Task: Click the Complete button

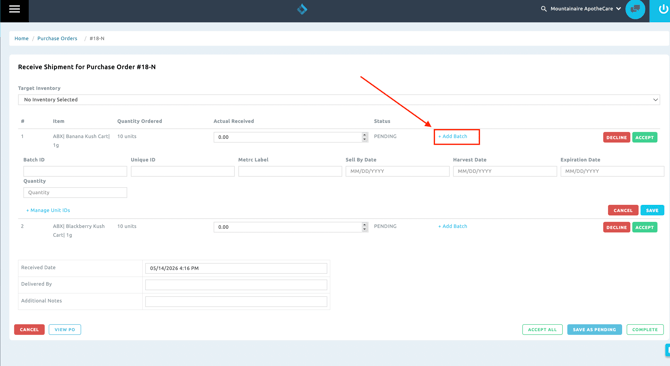Action: tap(645, 329)
